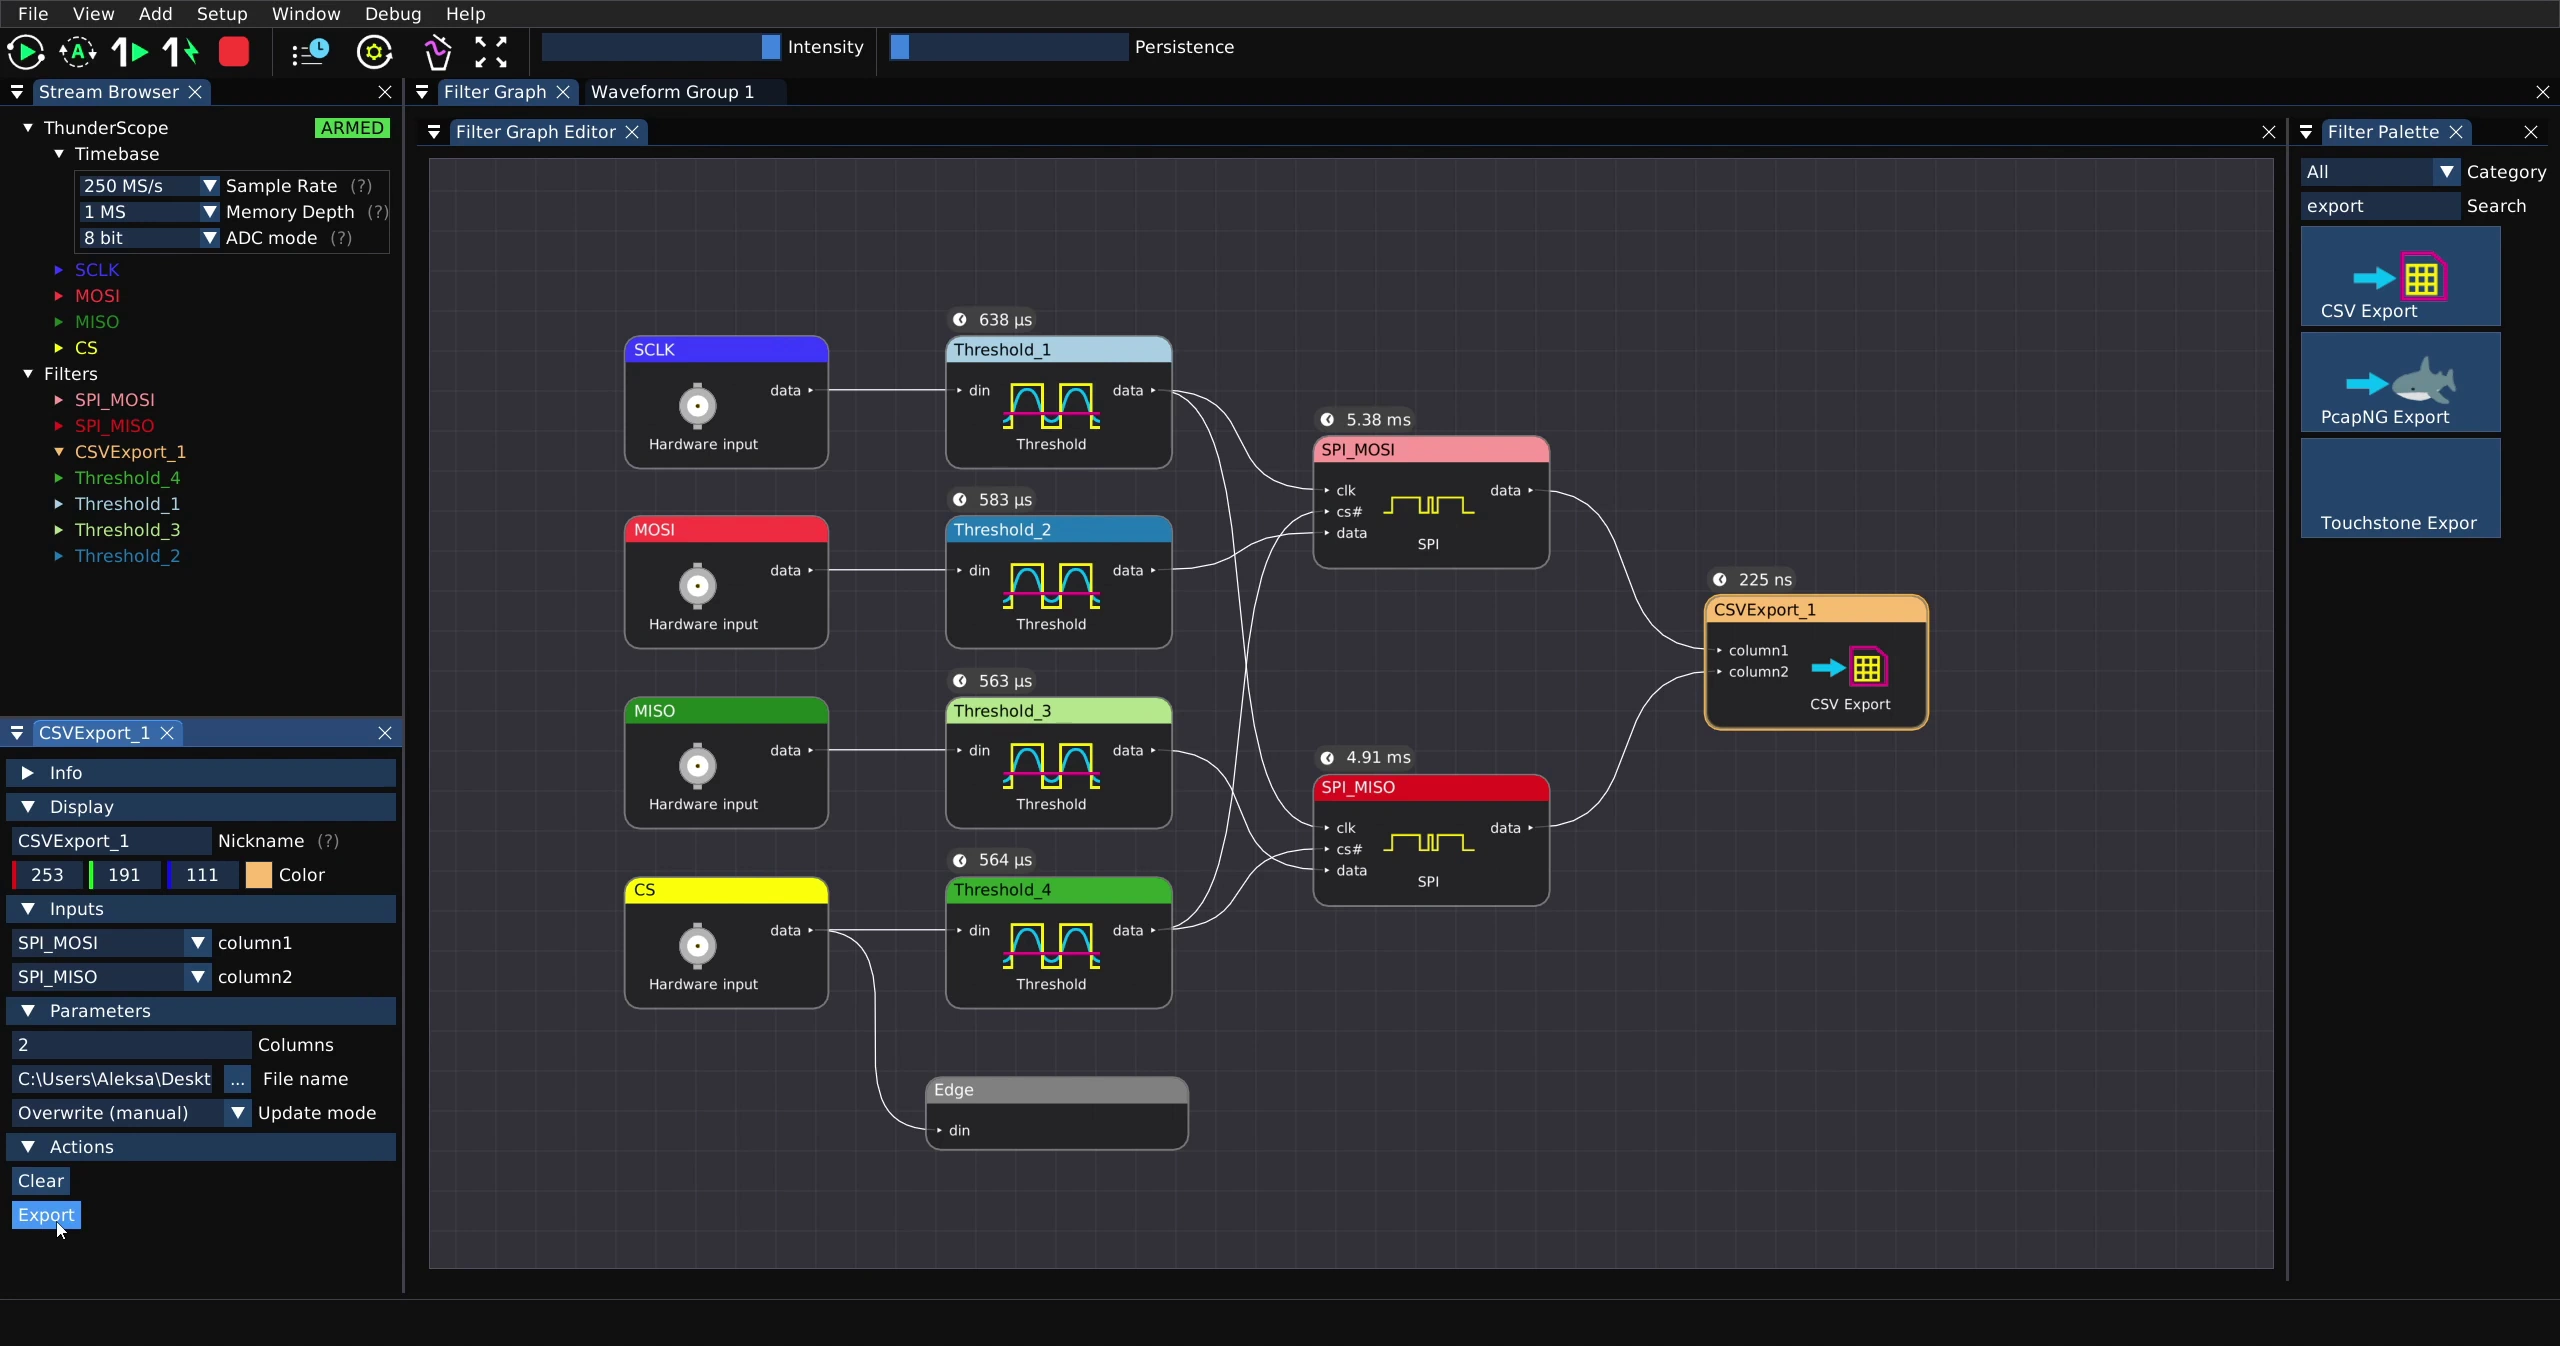Open Sample Rate dropdown
This screenshot has height=1346, width=2560.
click(148, 186)
